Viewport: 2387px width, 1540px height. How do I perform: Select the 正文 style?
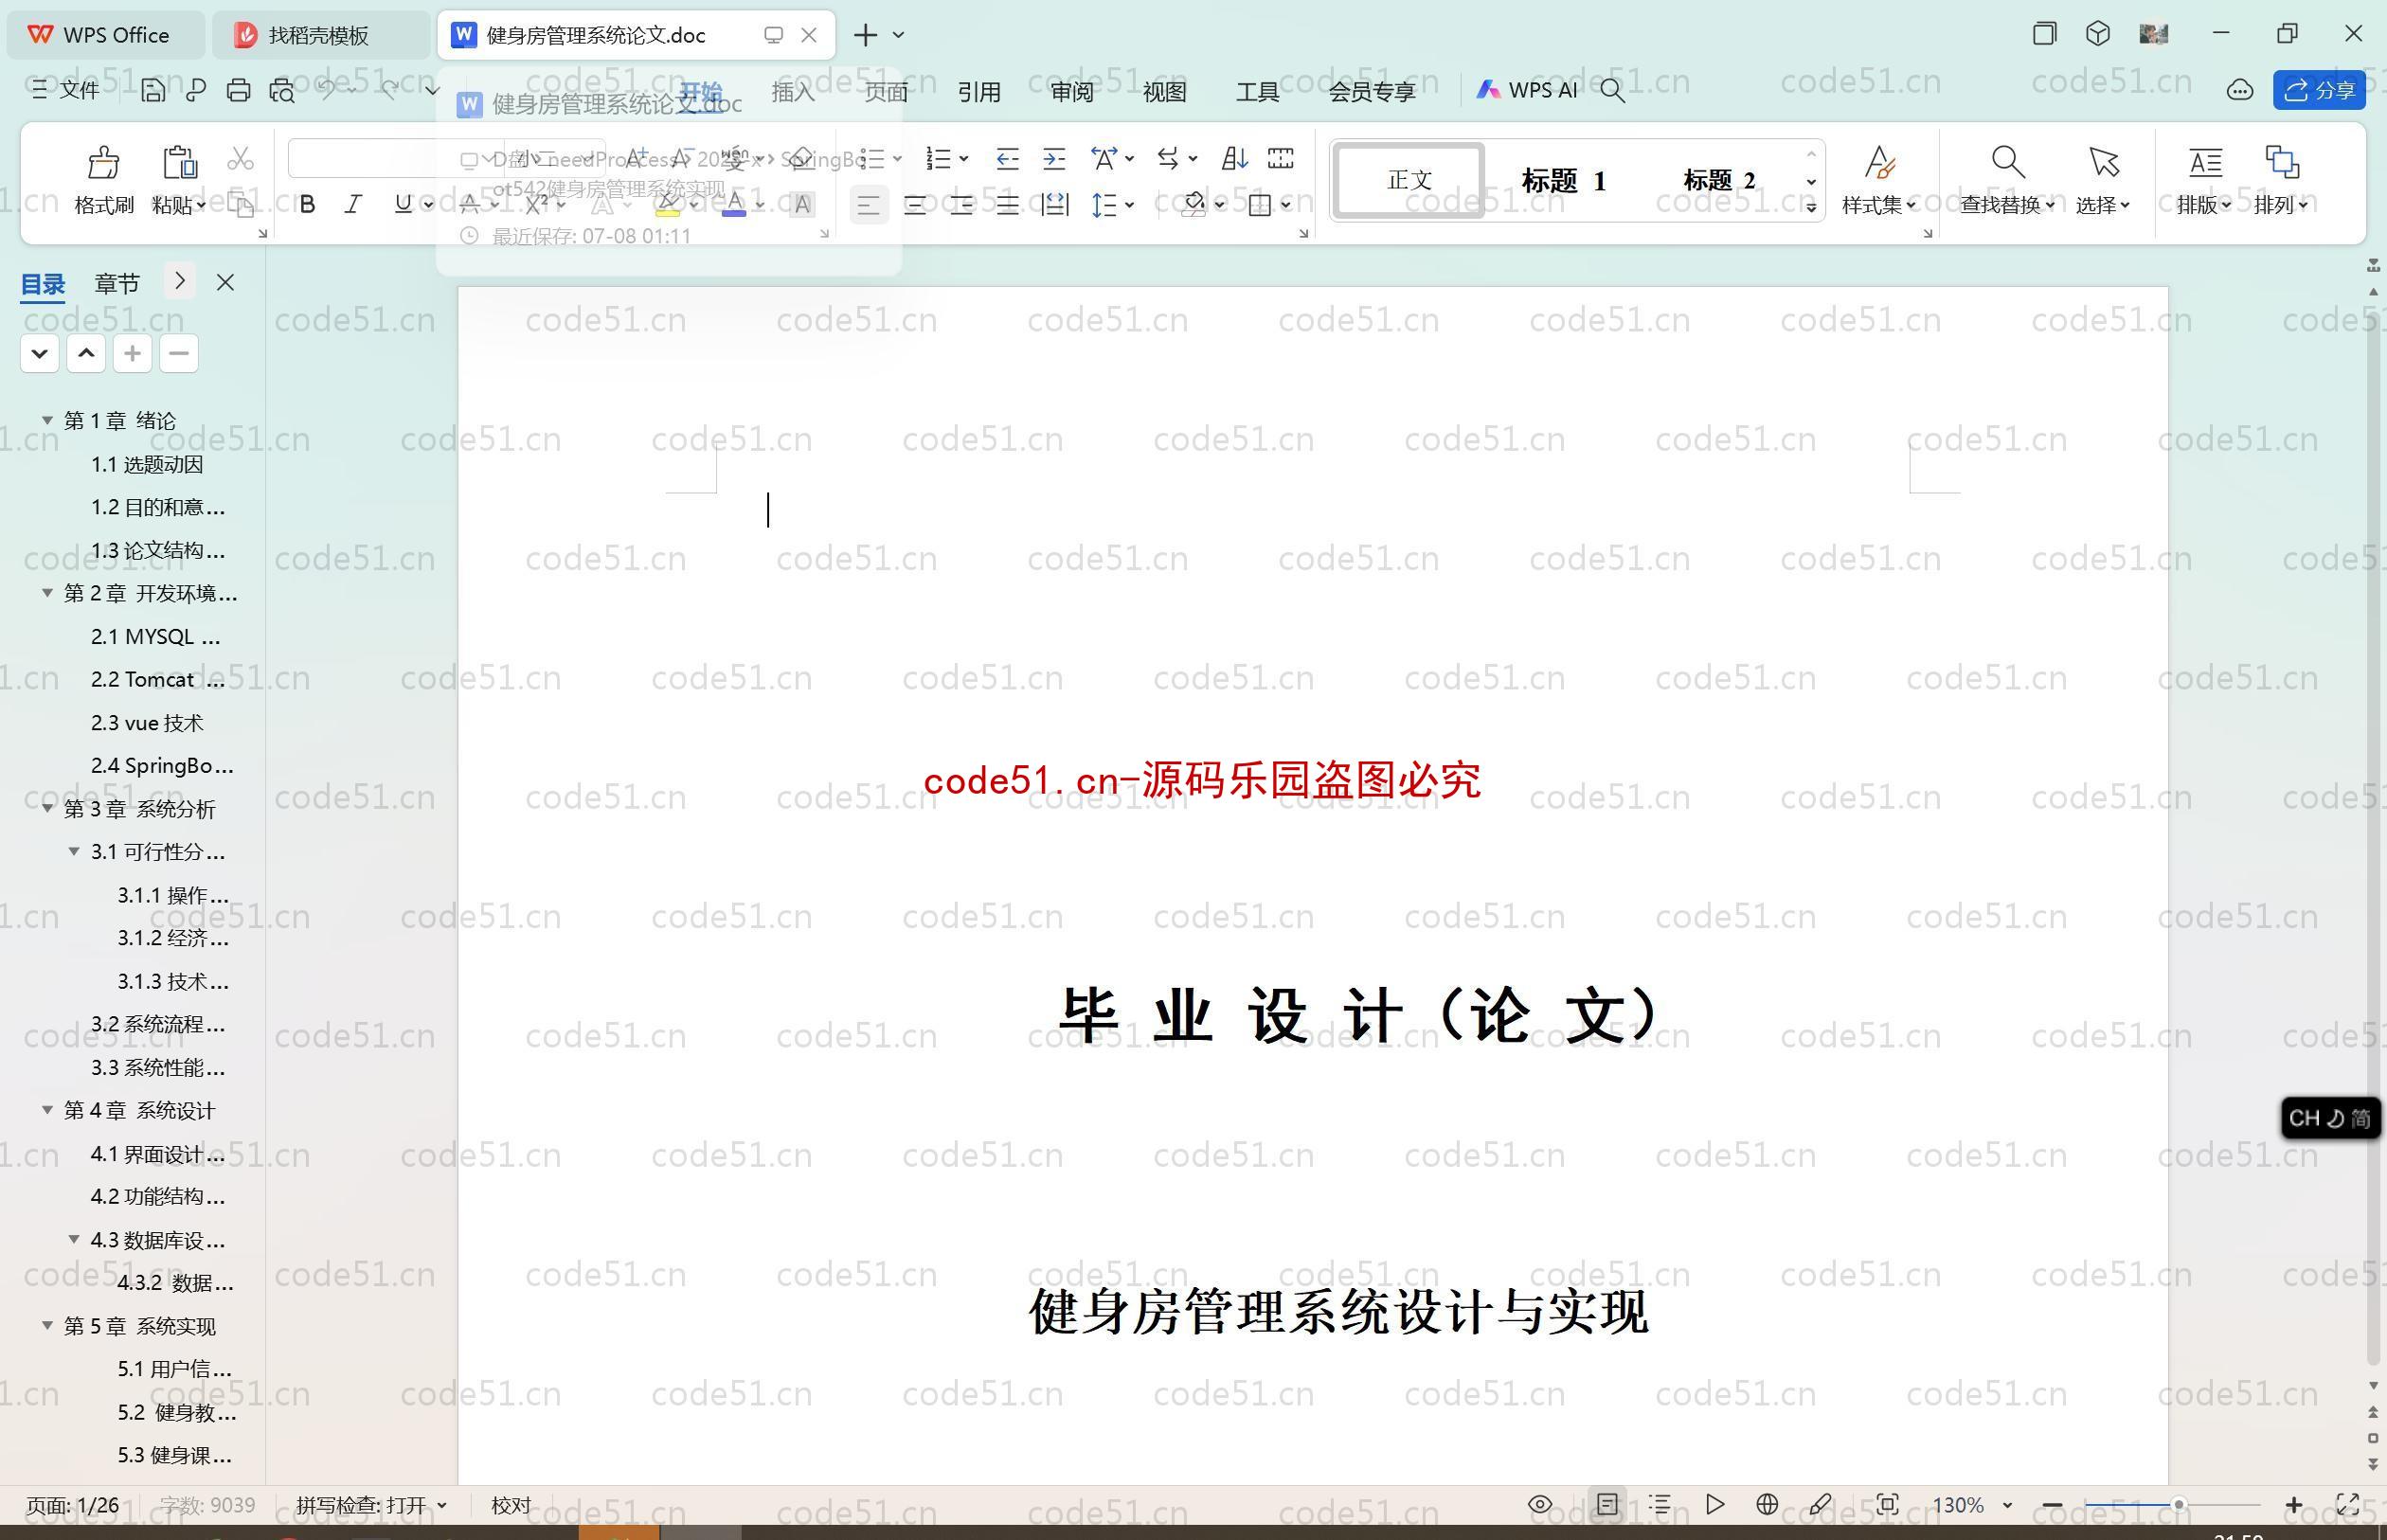(1409, 181)
